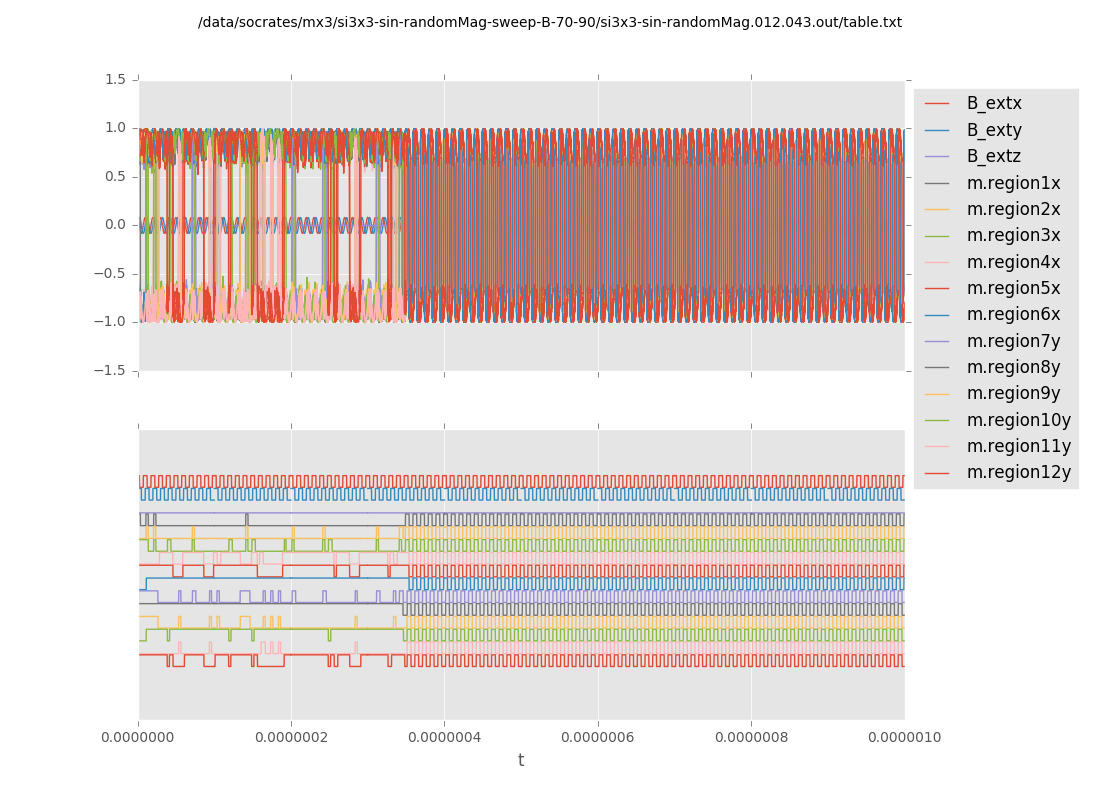
Task: Click the m.region9y legend line swatch
Action: (937, 393)
